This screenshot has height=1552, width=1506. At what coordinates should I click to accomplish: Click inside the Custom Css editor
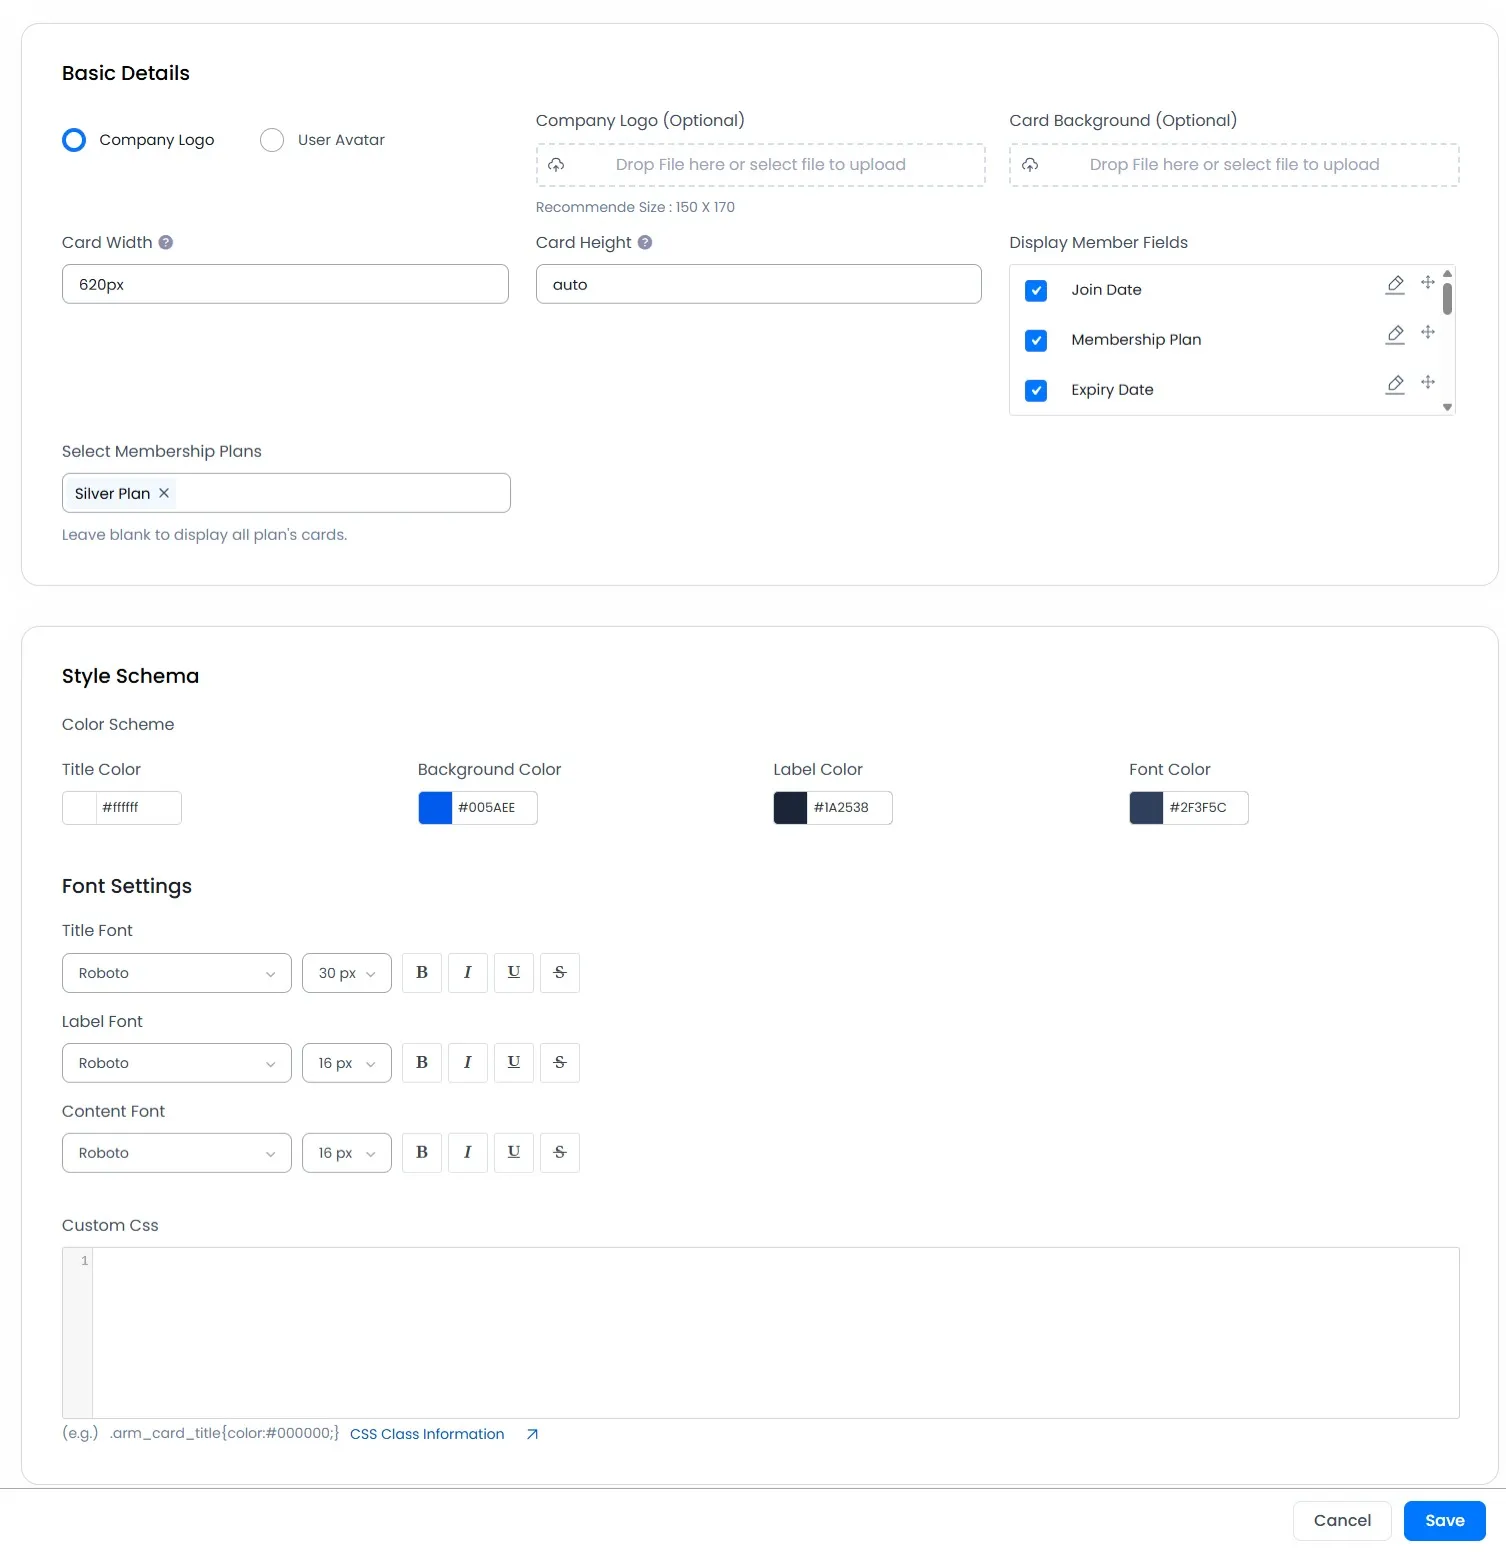pyautogui.click(x=770, y=1330)
